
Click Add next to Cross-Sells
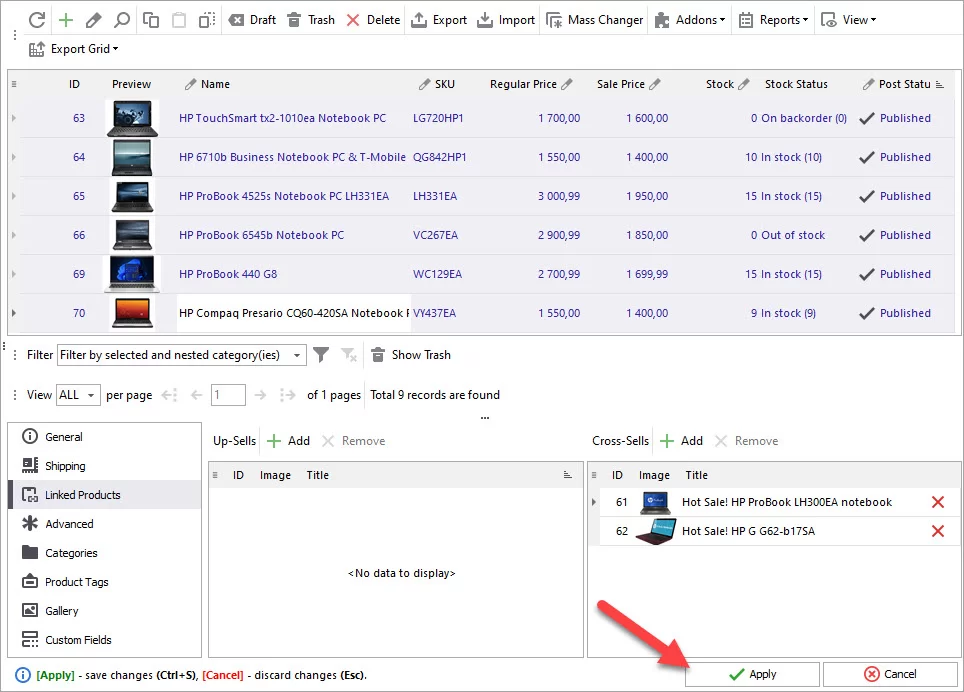pos(681,441)
